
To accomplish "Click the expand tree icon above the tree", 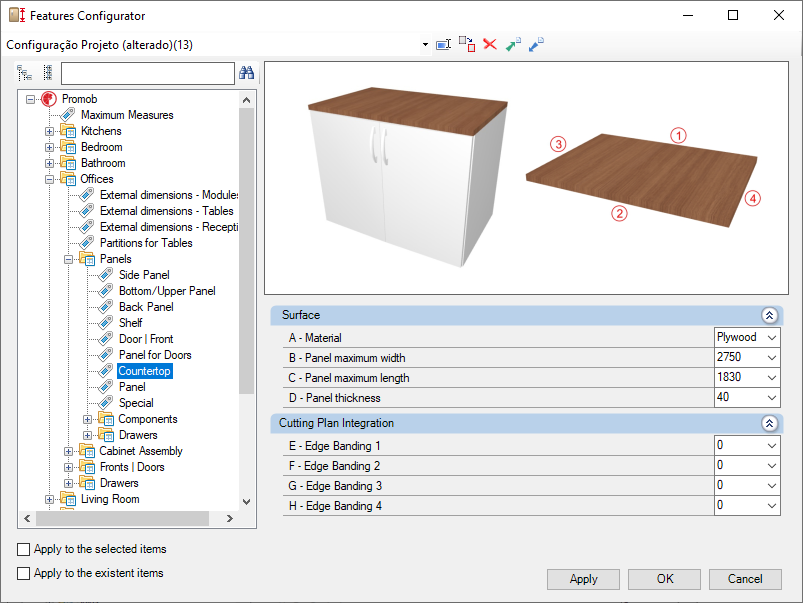I will tap(24, 73).
